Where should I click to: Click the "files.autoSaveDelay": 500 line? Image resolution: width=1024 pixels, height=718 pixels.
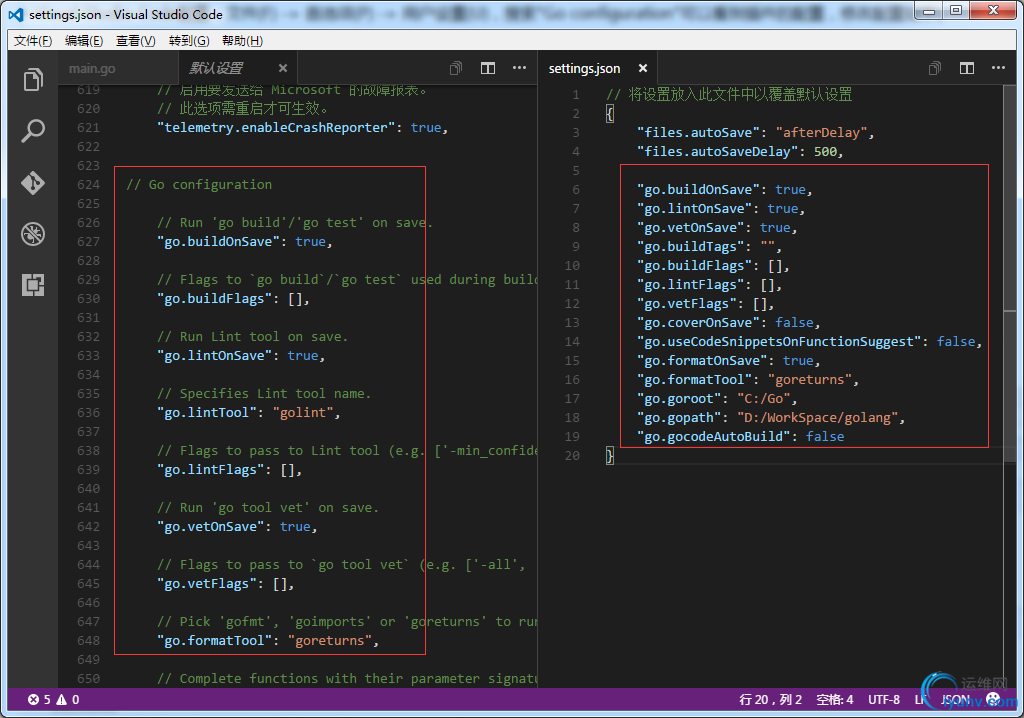coord(740,152)
